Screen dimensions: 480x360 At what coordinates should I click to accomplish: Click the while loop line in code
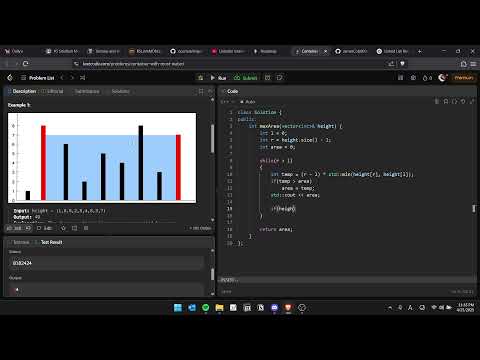pos(276,160)
